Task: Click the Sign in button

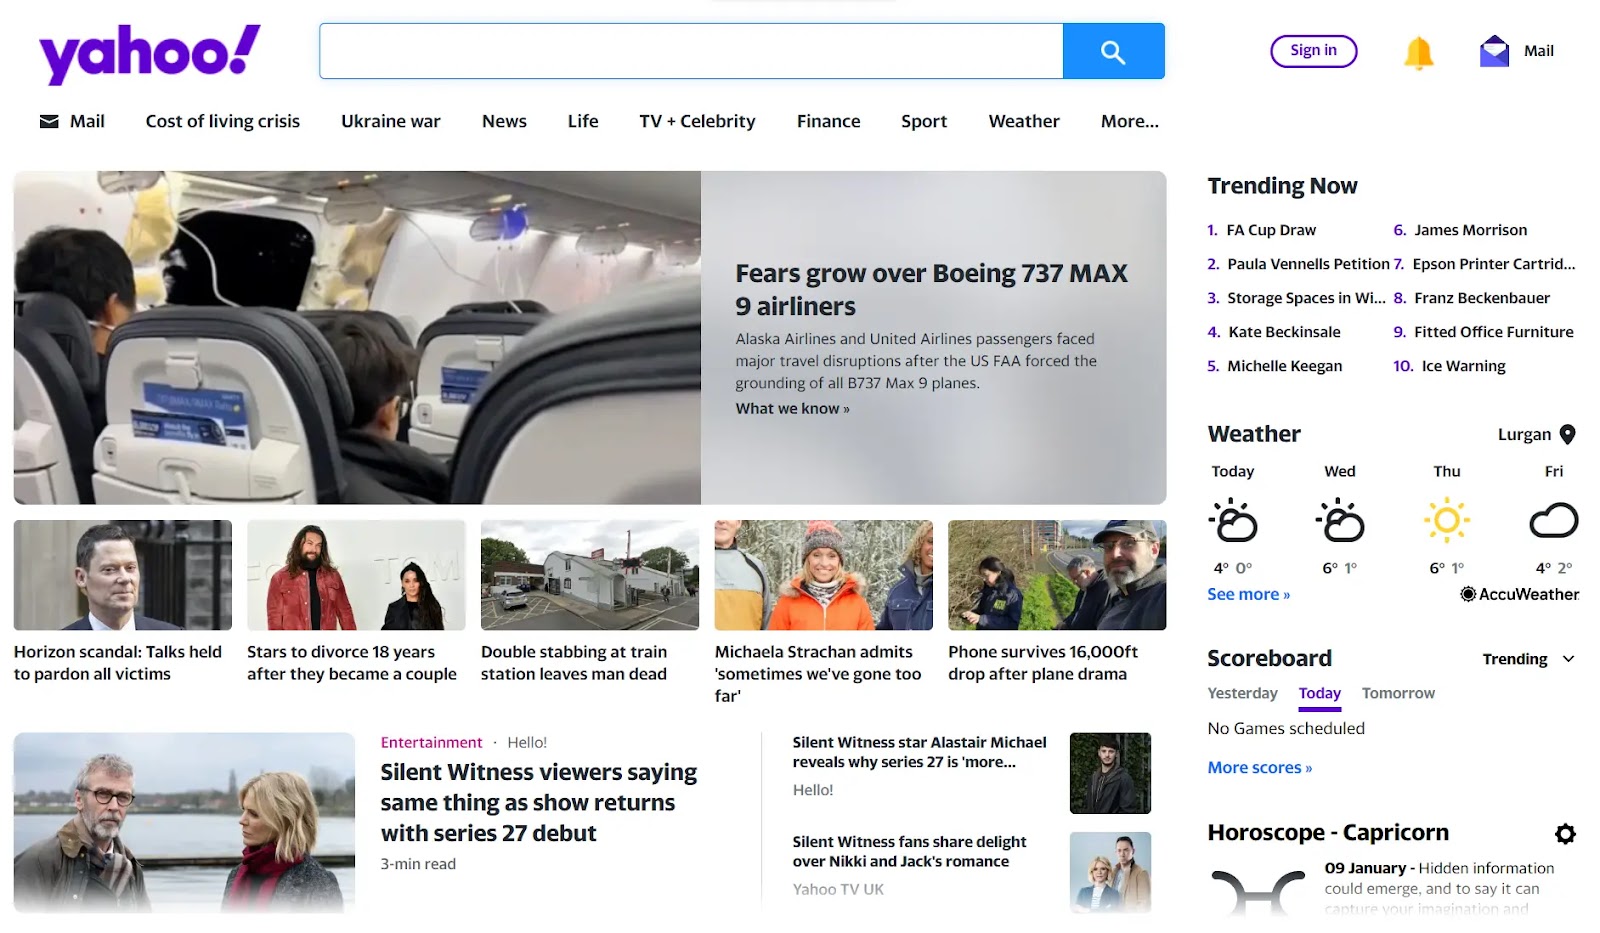Action: [x=1313, y=51]
